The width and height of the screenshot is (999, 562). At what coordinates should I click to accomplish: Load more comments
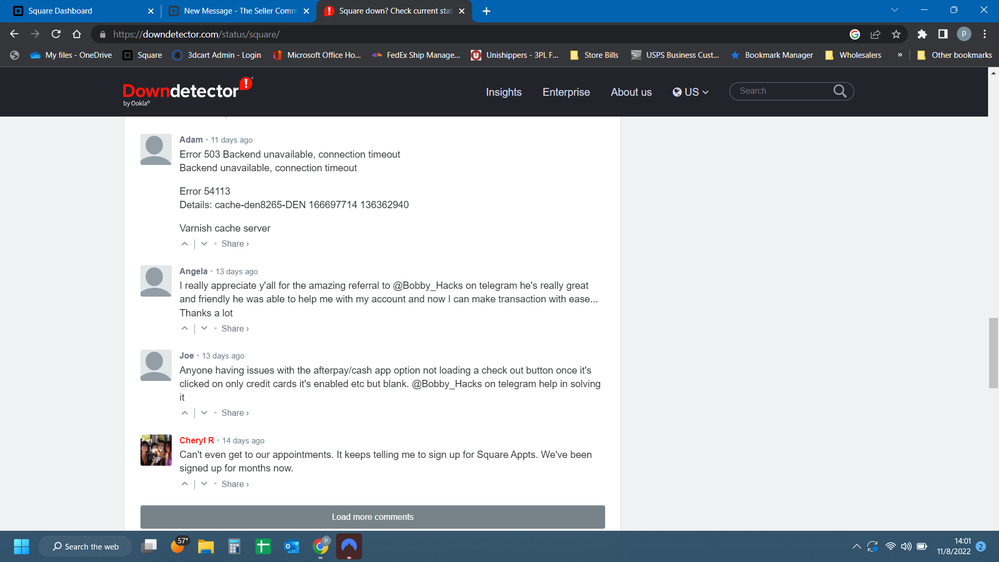(373, 517)
